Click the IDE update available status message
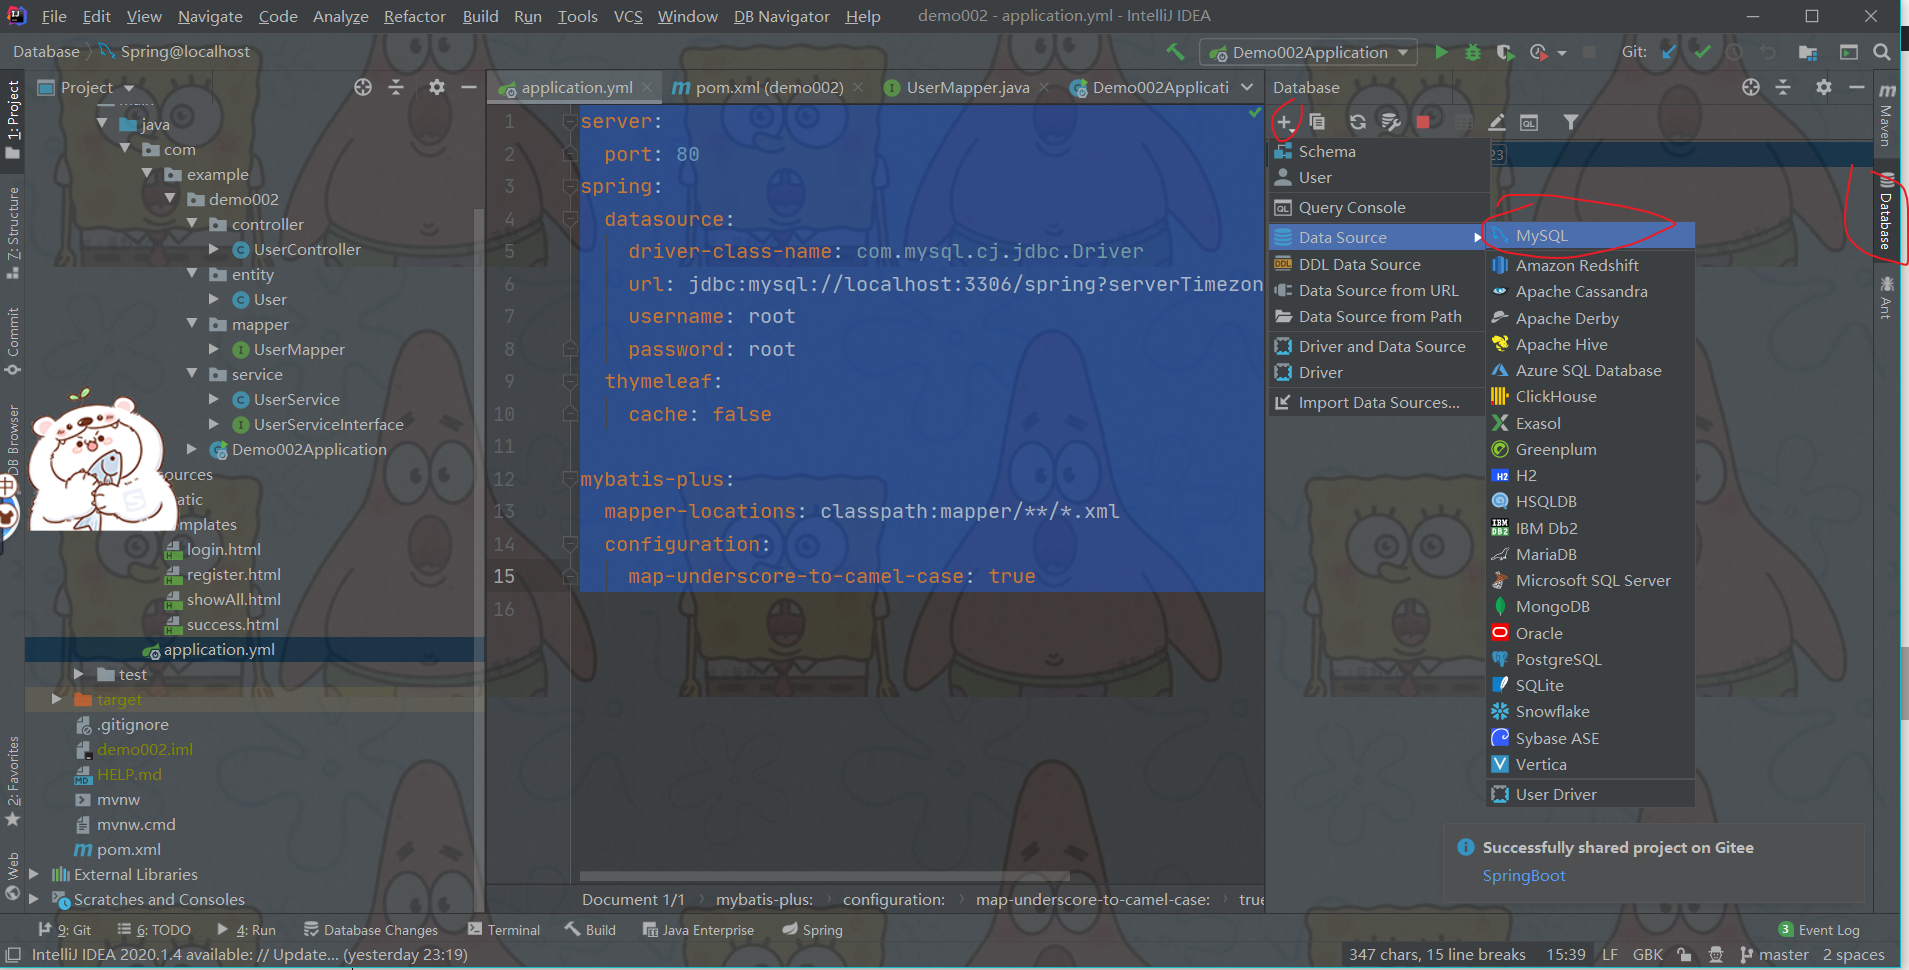Viewport: 1909px width, 970px height. (250, 955)
